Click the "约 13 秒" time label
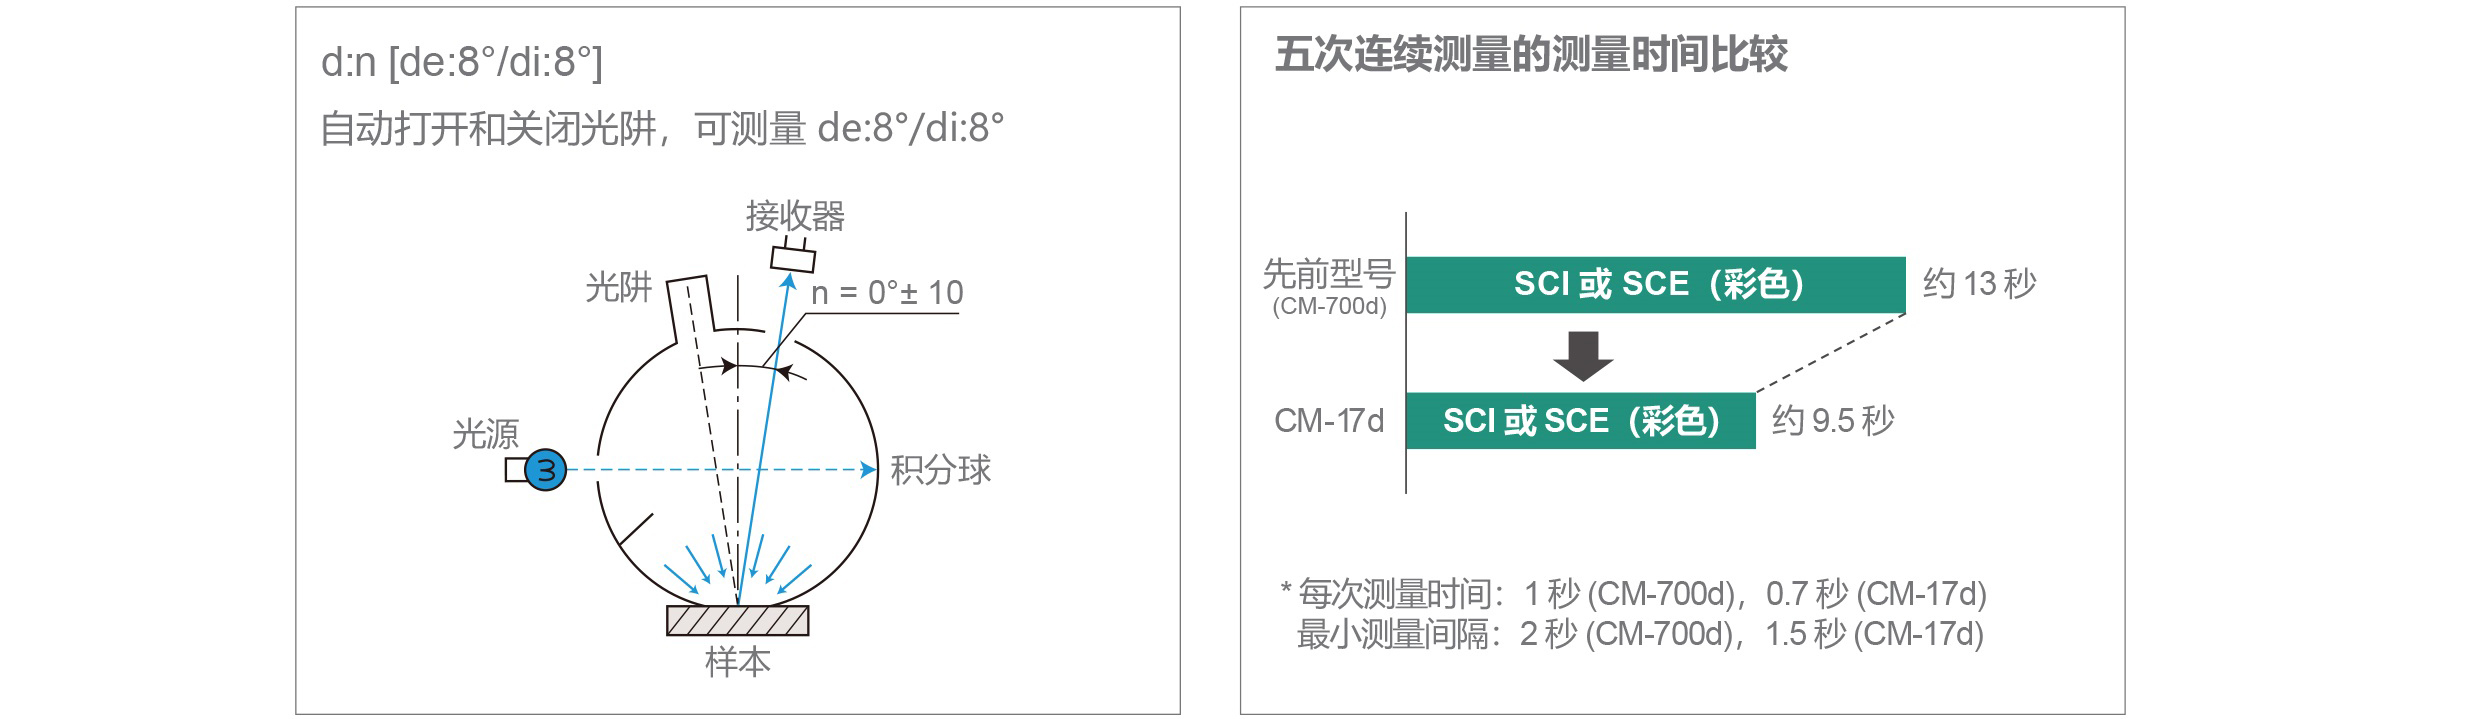The width and height of the screenshot is (2480, 719). tap(1979, 285)
